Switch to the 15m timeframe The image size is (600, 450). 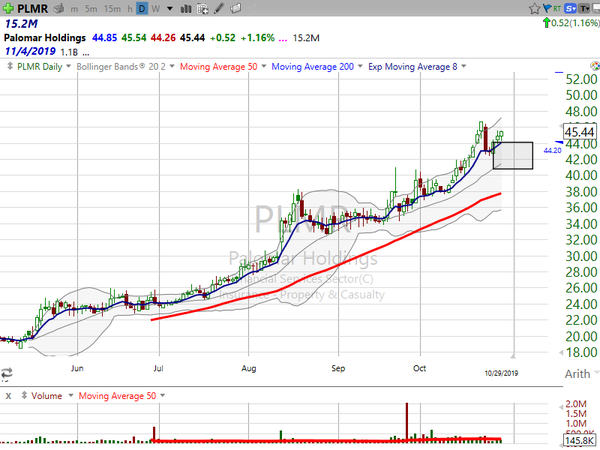click(112, 8)
